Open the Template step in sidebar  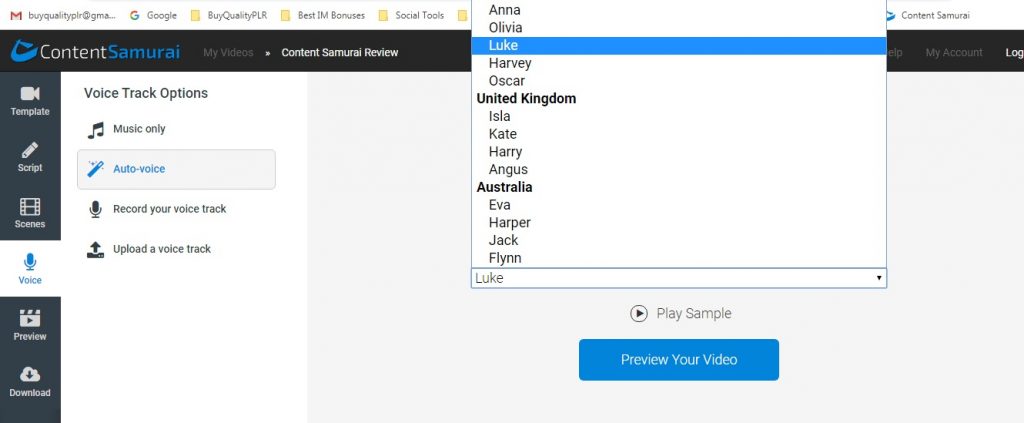(x=30, y=101)
